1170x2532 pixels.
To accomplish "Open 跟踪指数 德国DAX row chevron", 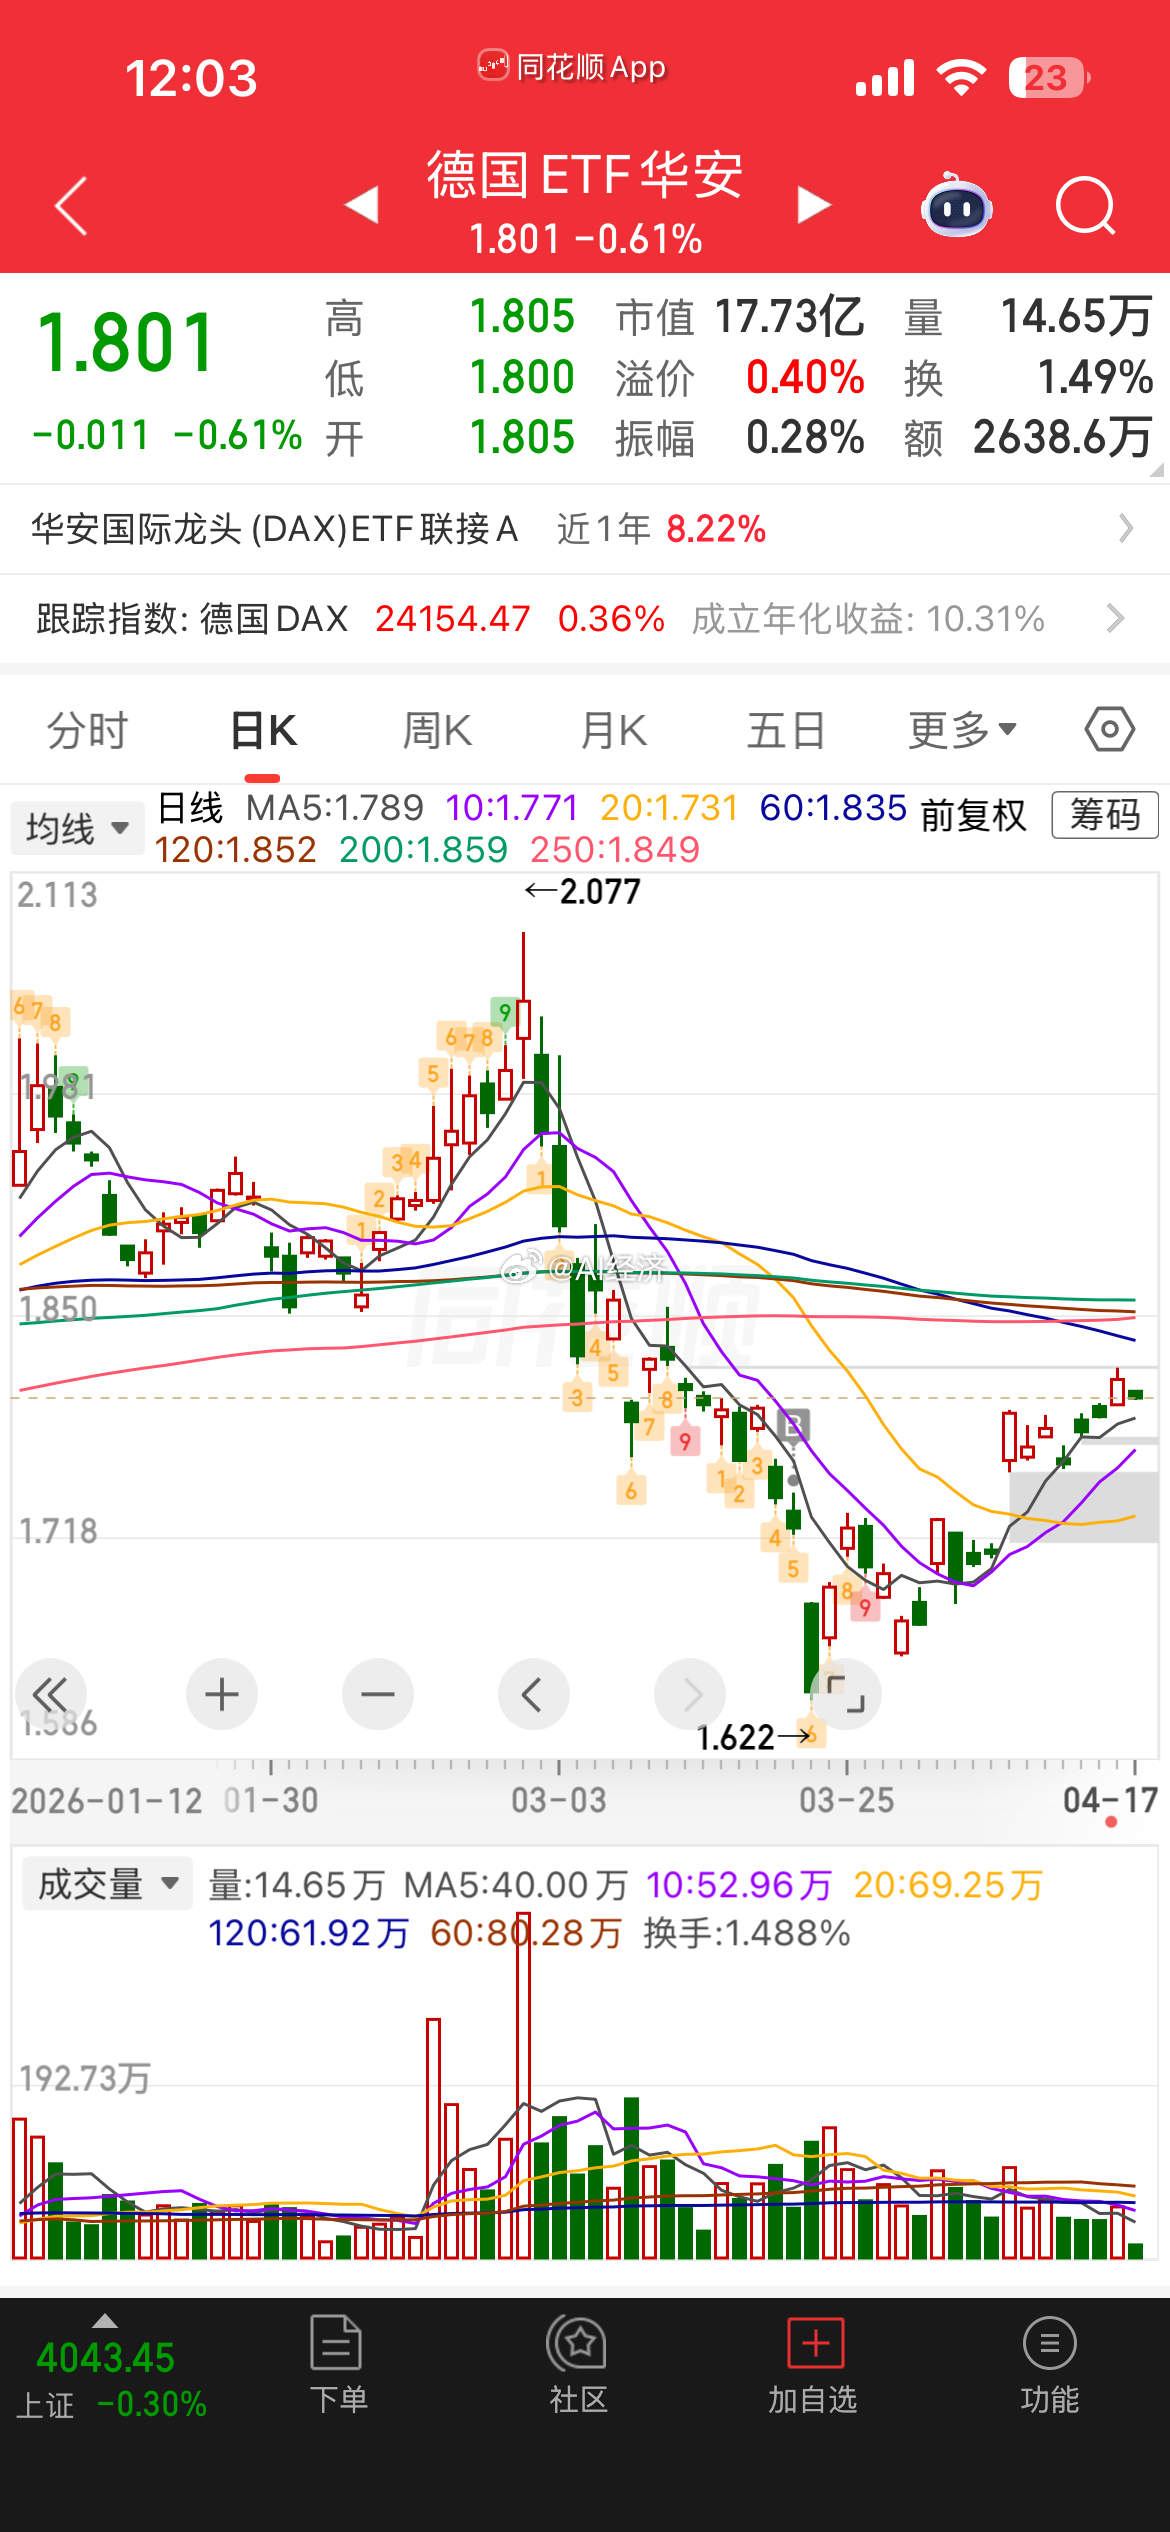I will [x=1116, y=618].
